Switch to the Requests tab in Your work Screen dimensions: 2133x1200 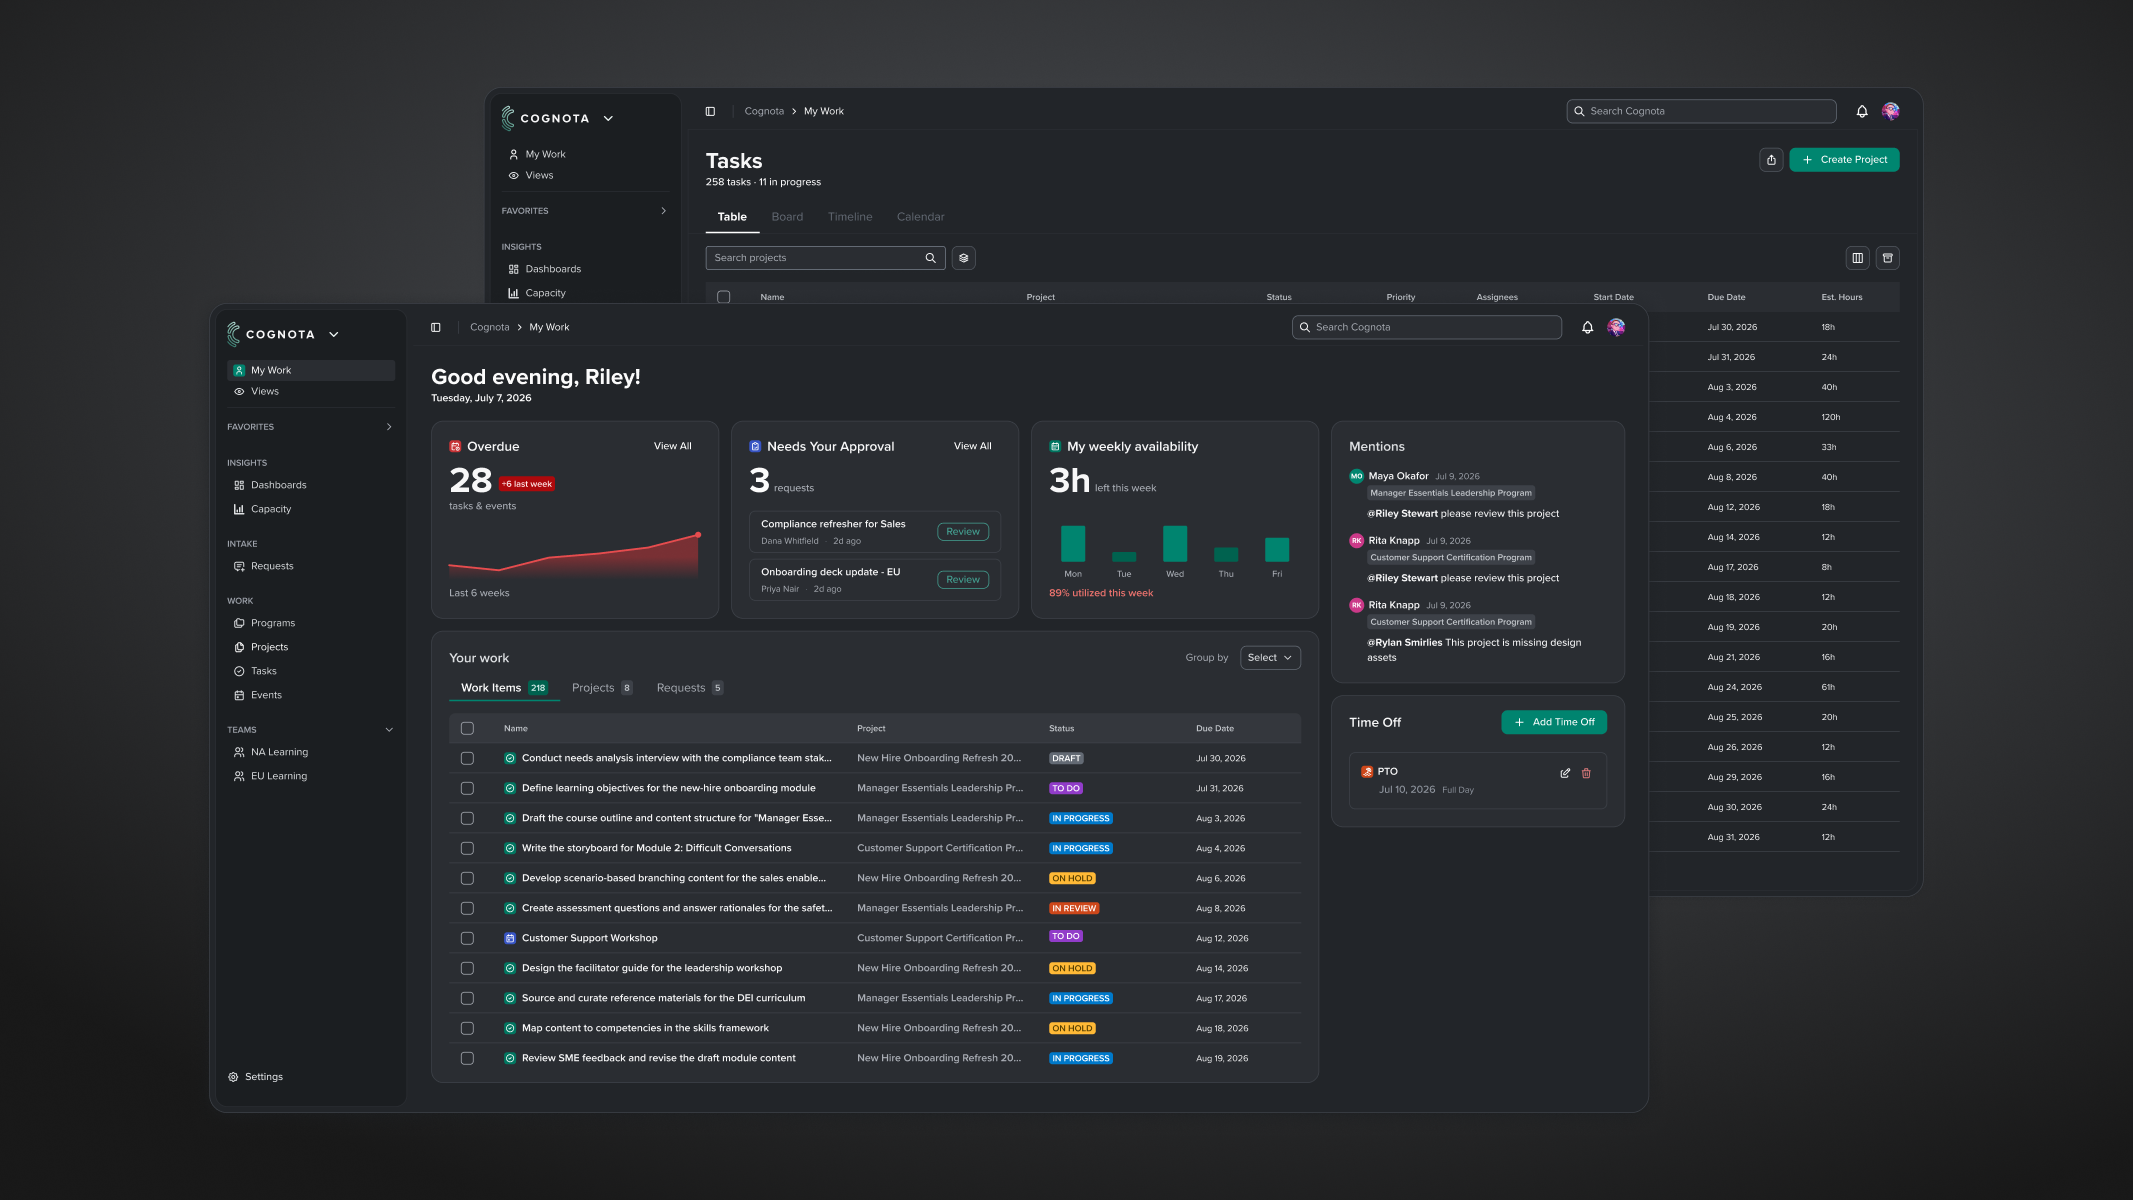point(690,688)
